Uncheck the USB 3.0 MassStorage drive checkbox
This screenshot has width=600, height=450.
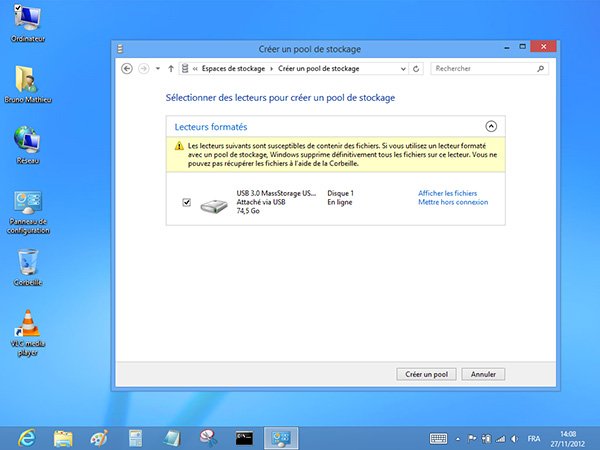[x=186, y=202]
